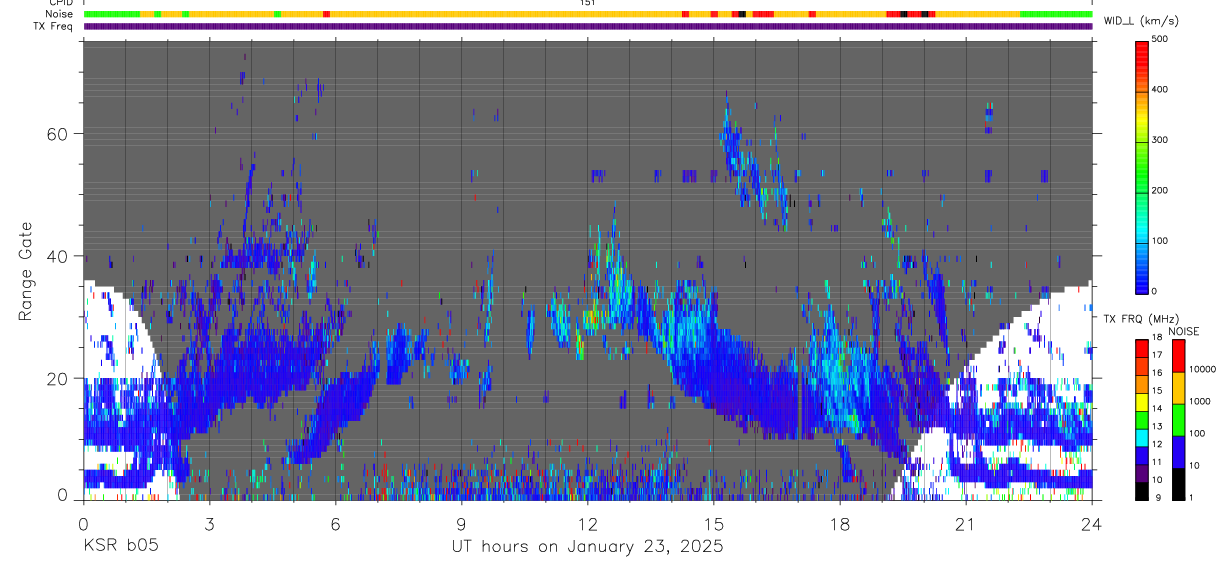The height and width of the screenshot is (567, 1228).
Task: Click the '17' TX frequency legend value
Action: pyautogui.click(x=1156, y=354)
